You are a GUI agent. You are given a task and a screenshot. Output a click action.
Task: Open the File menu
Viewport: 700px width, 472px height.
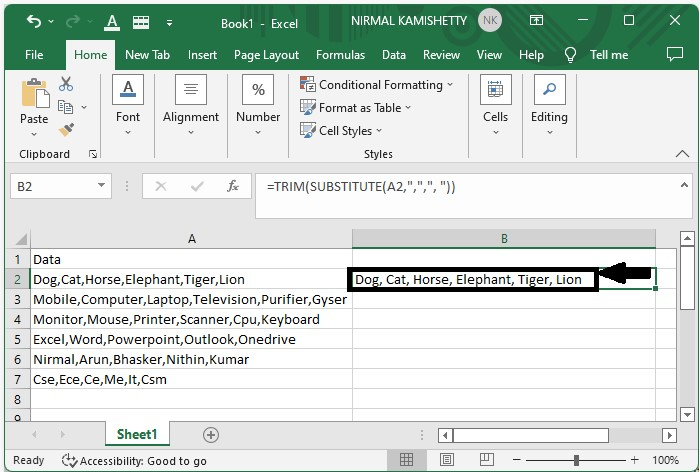pos(34,54)
